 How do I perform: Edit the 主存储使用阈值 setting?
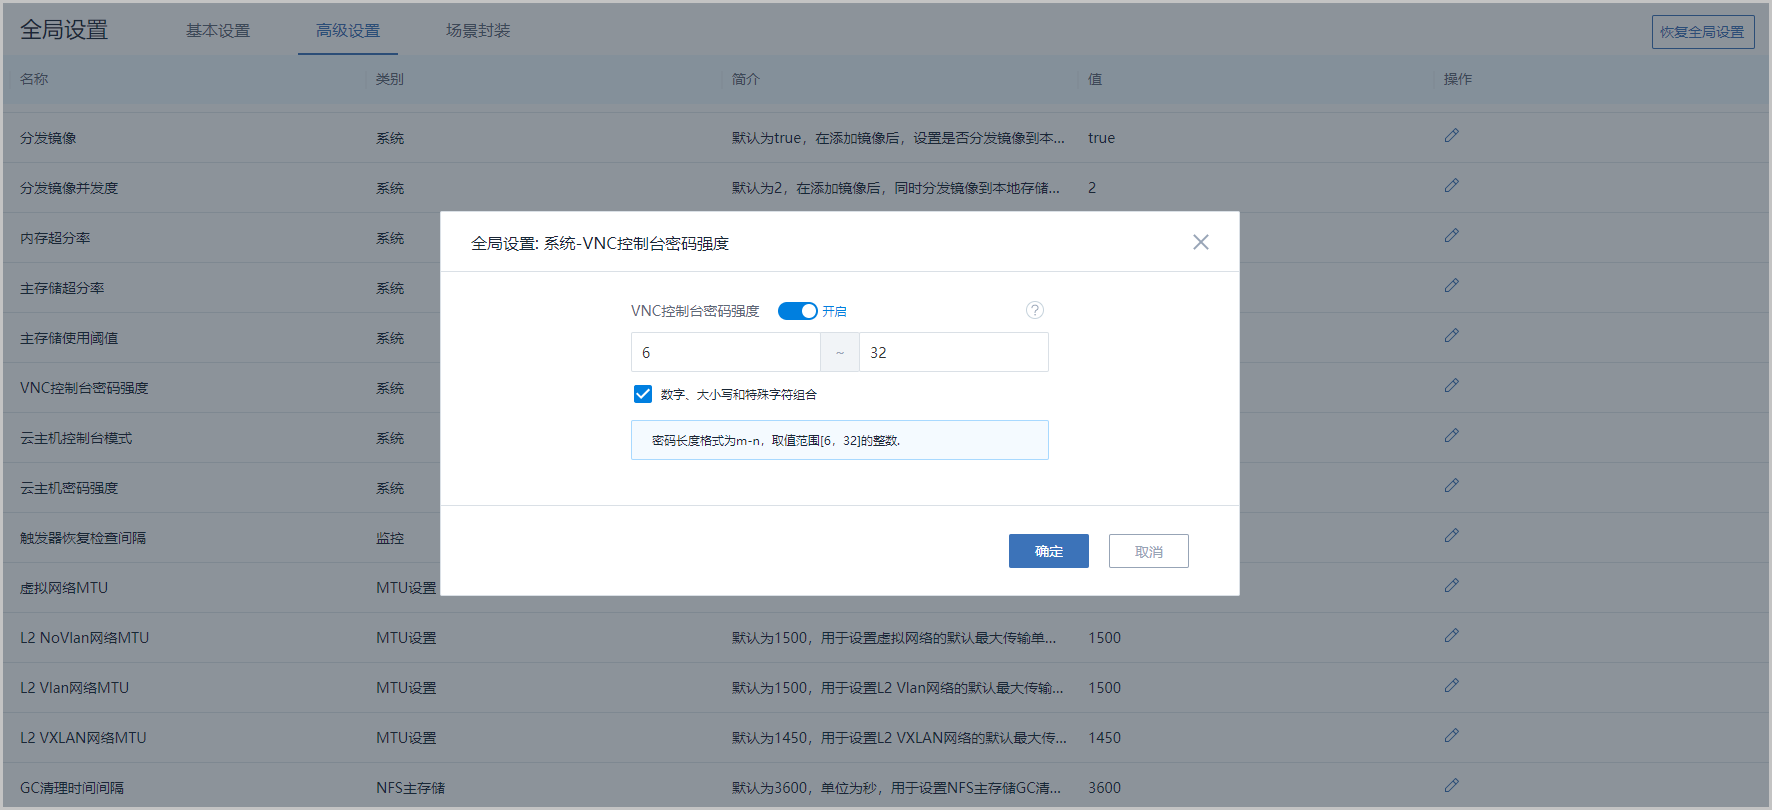point(1451,335)
